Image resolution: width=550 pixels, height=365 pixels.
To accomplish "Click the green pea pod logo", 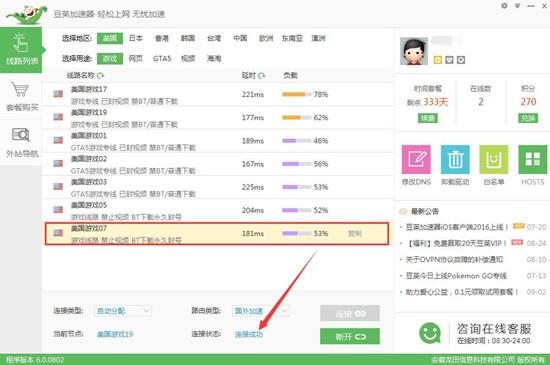I will point(26,14).
